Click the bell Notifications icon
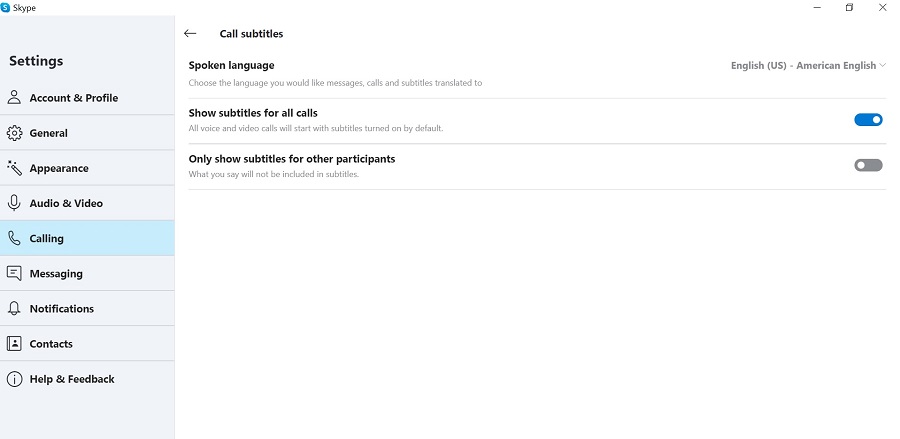The height and width of the screenshot is (439, 900). (x=14, y=308)
